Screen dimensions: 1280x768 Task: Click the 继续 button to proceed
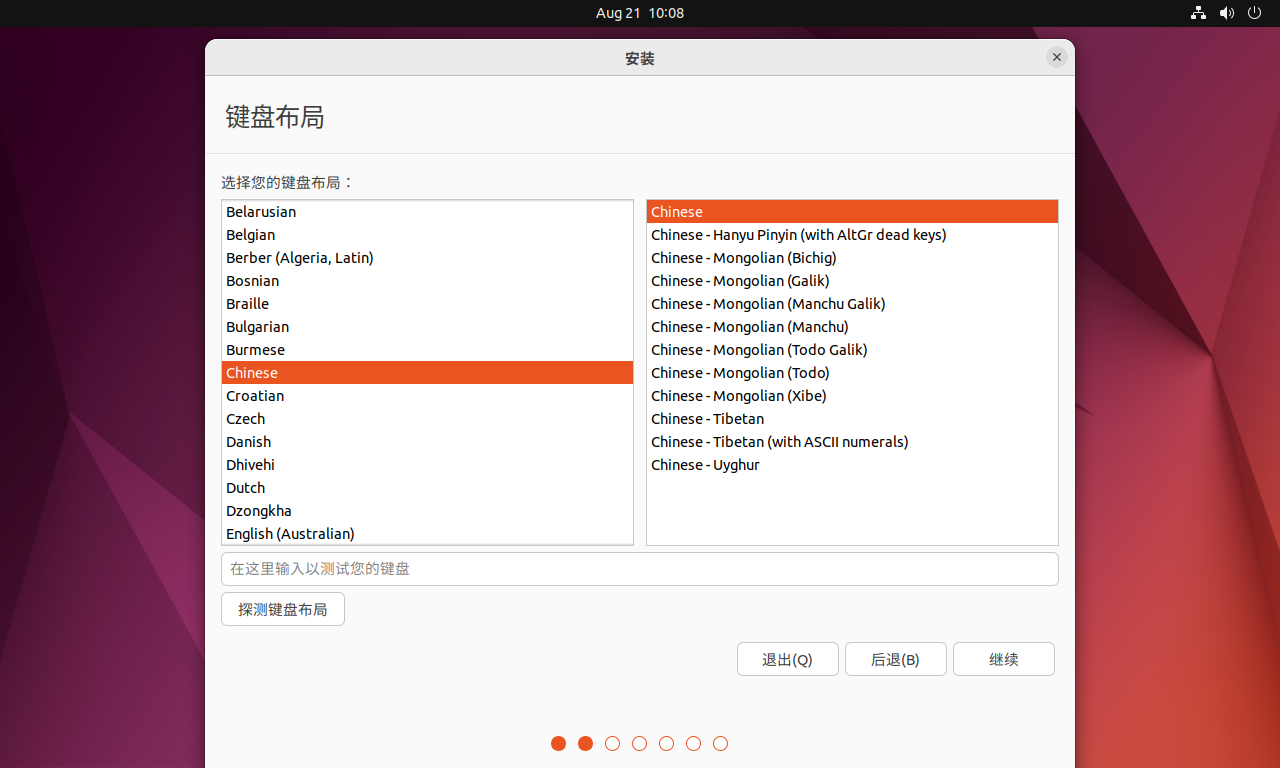pyautogui.click(x=1003, y=658)
